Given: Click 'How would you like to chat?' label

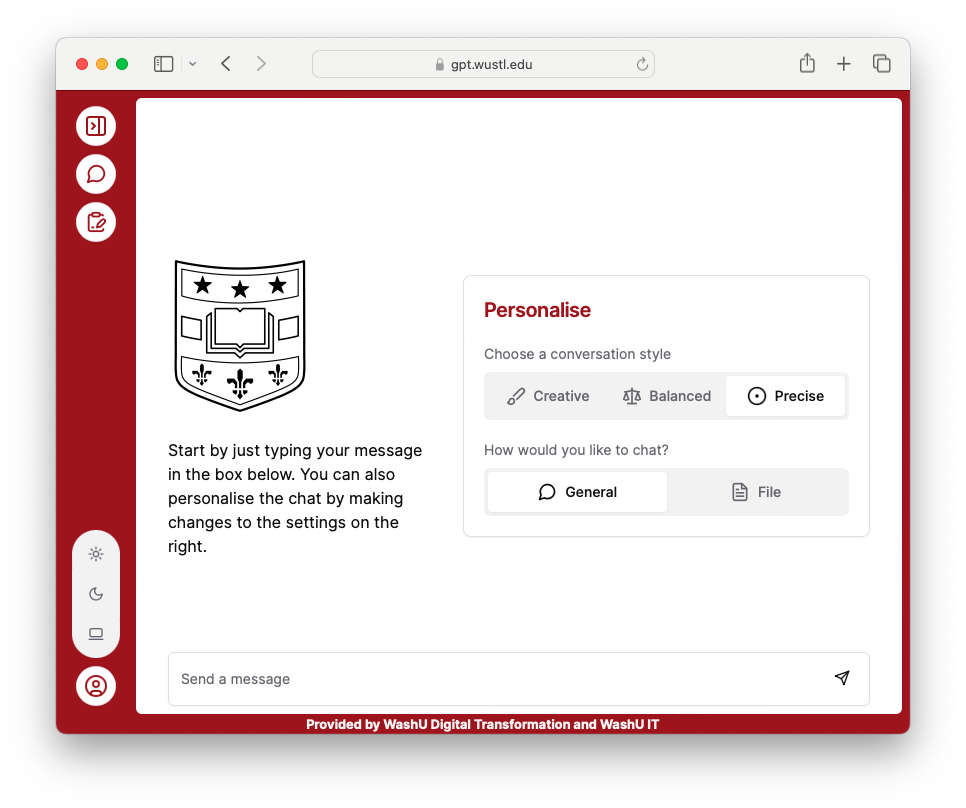Looking at the screenshot, I should coord(576,450).
